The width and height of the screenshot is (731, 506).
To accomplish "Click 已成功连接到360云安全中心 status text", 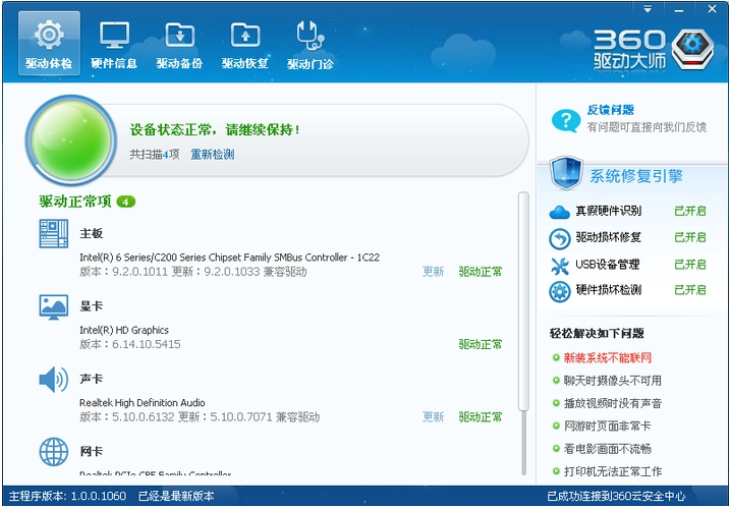I will 616,496.
